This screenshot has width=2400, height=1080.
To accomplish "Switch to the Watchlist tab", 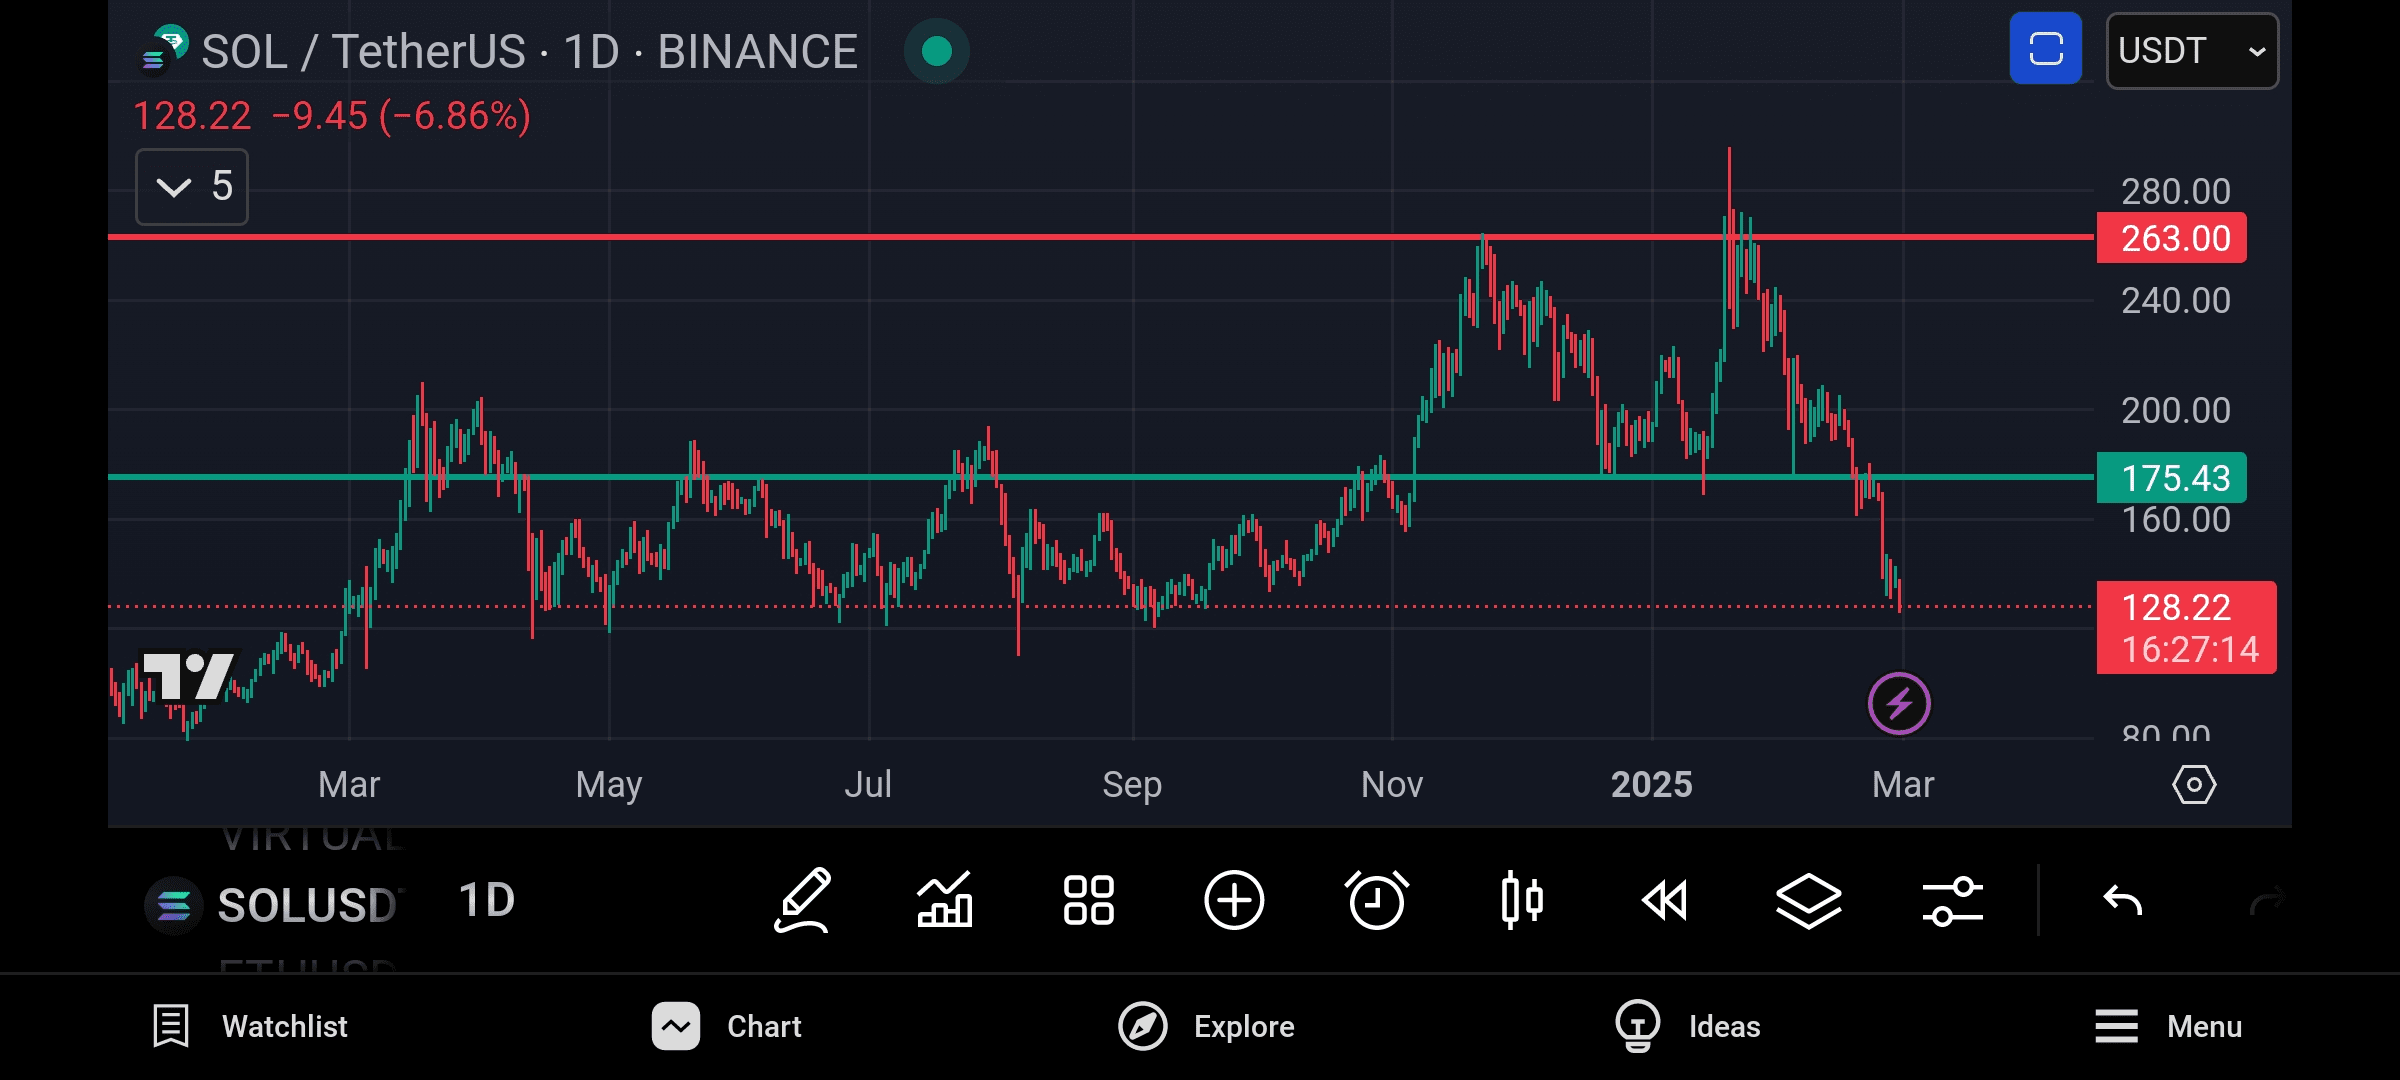I will [250, 1026].
